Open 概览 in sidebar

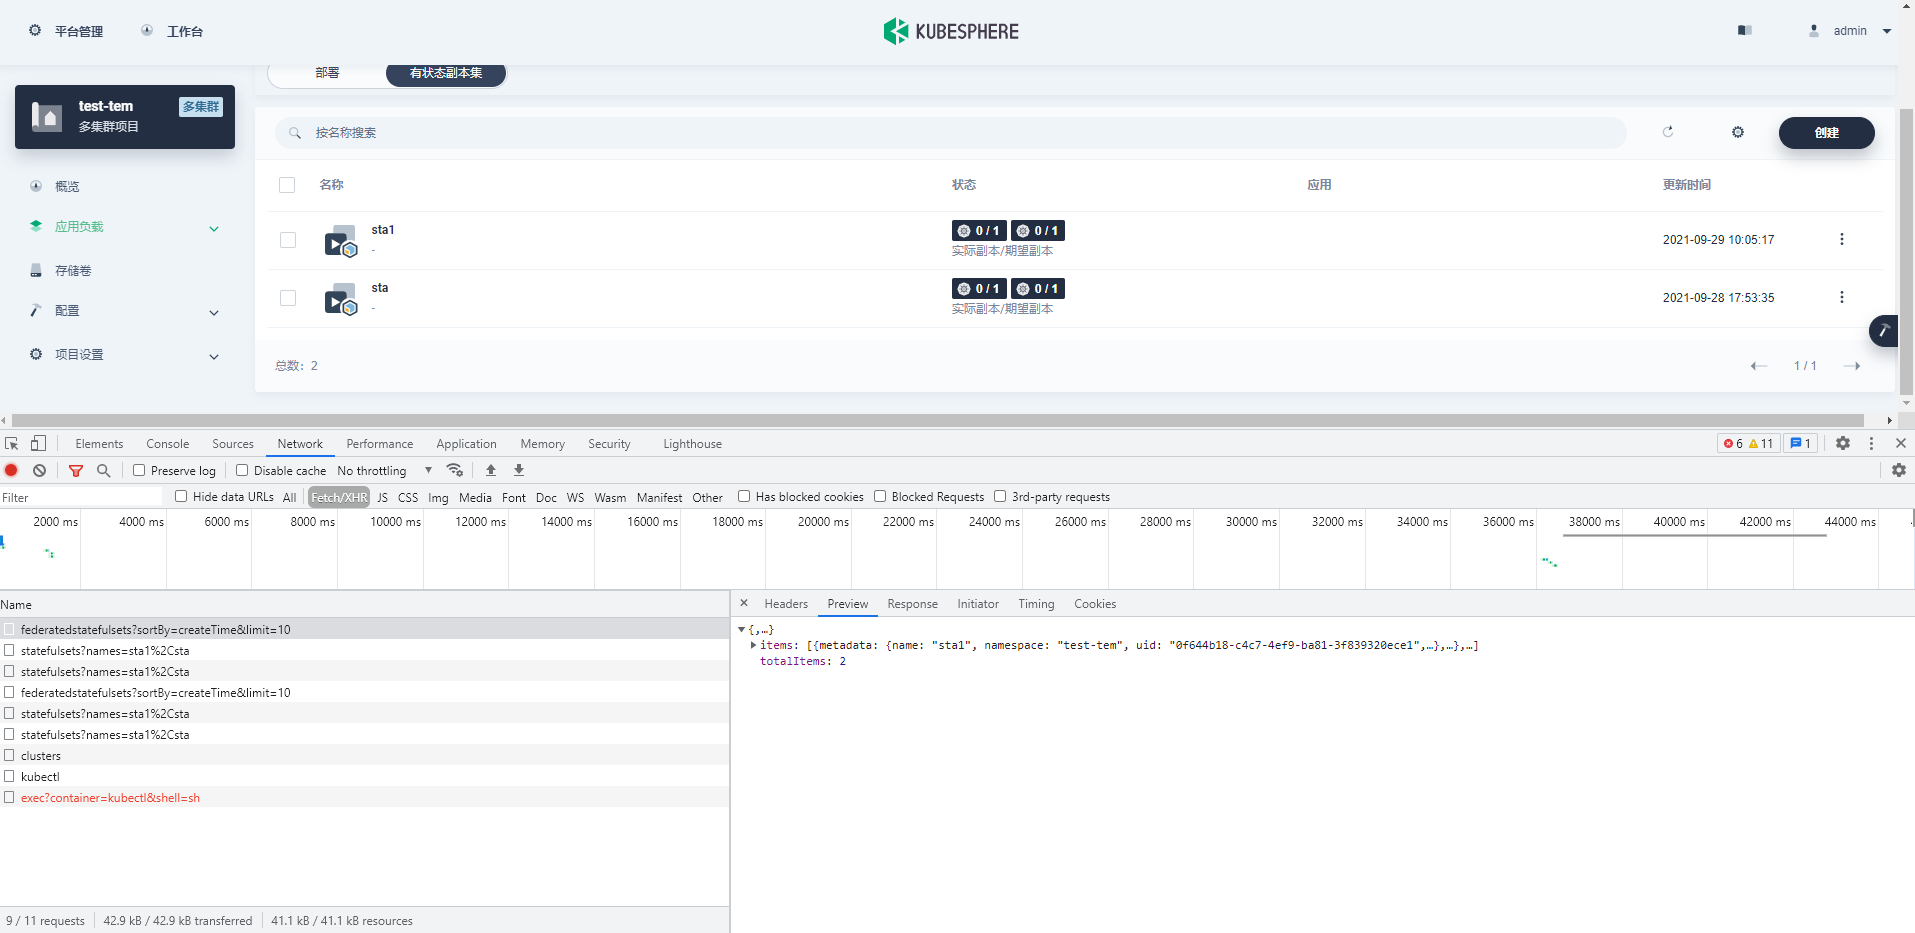pos(67,187)
